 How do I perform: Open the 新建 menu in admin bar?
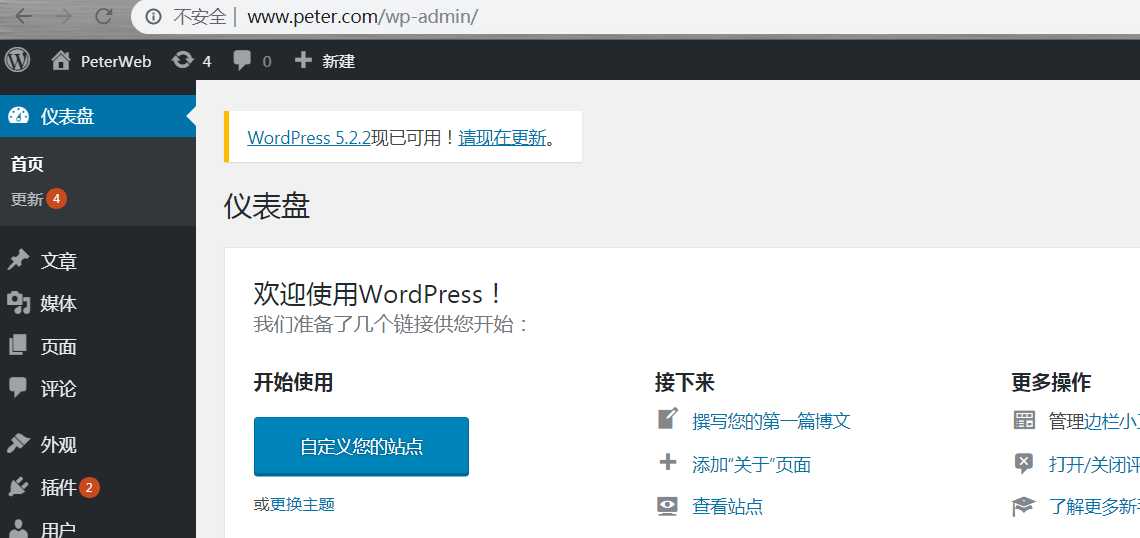tap(339, 62)
